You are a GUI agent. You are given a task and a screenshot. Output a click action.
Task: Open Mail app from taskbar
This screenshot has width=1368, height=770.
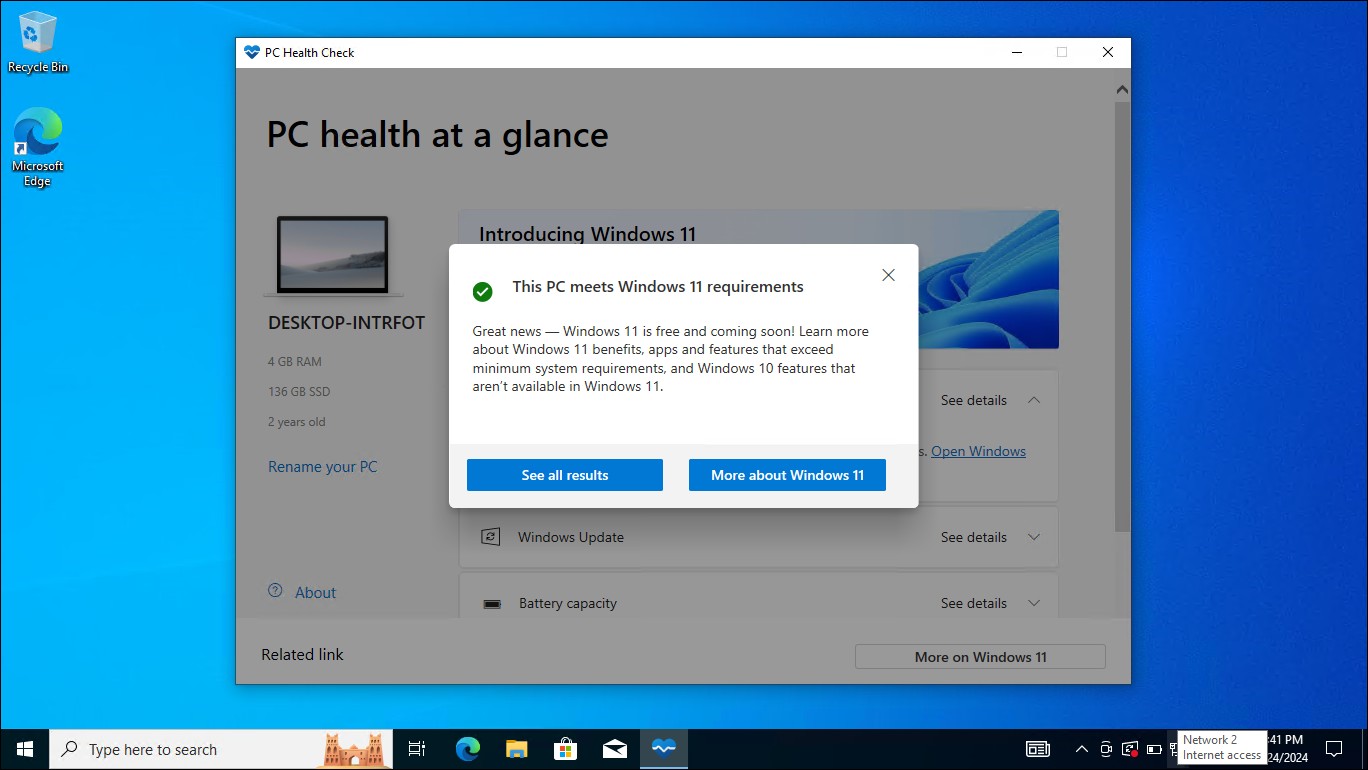614,749
